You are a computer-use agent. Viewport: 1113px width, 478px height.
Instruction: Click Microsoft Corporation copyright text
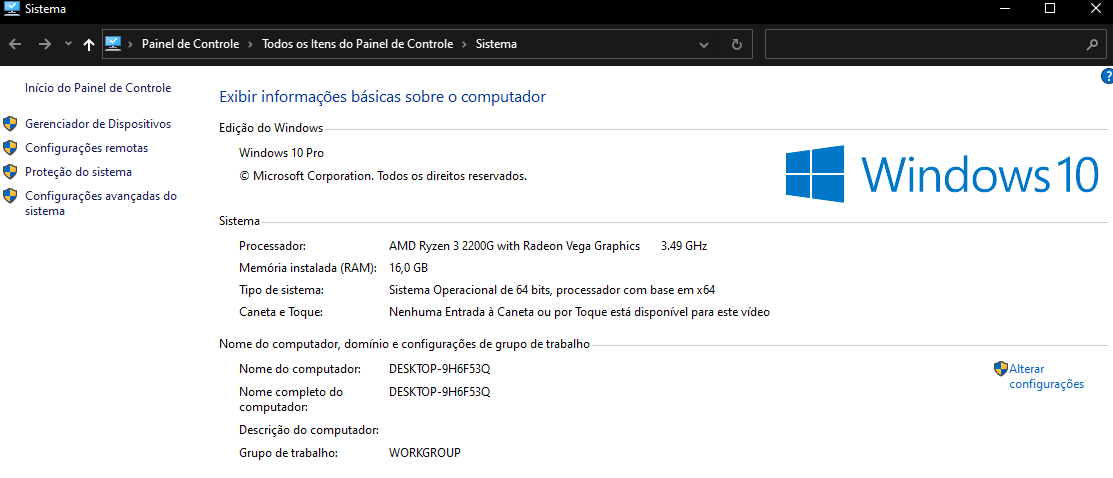[x=383, y=175]
